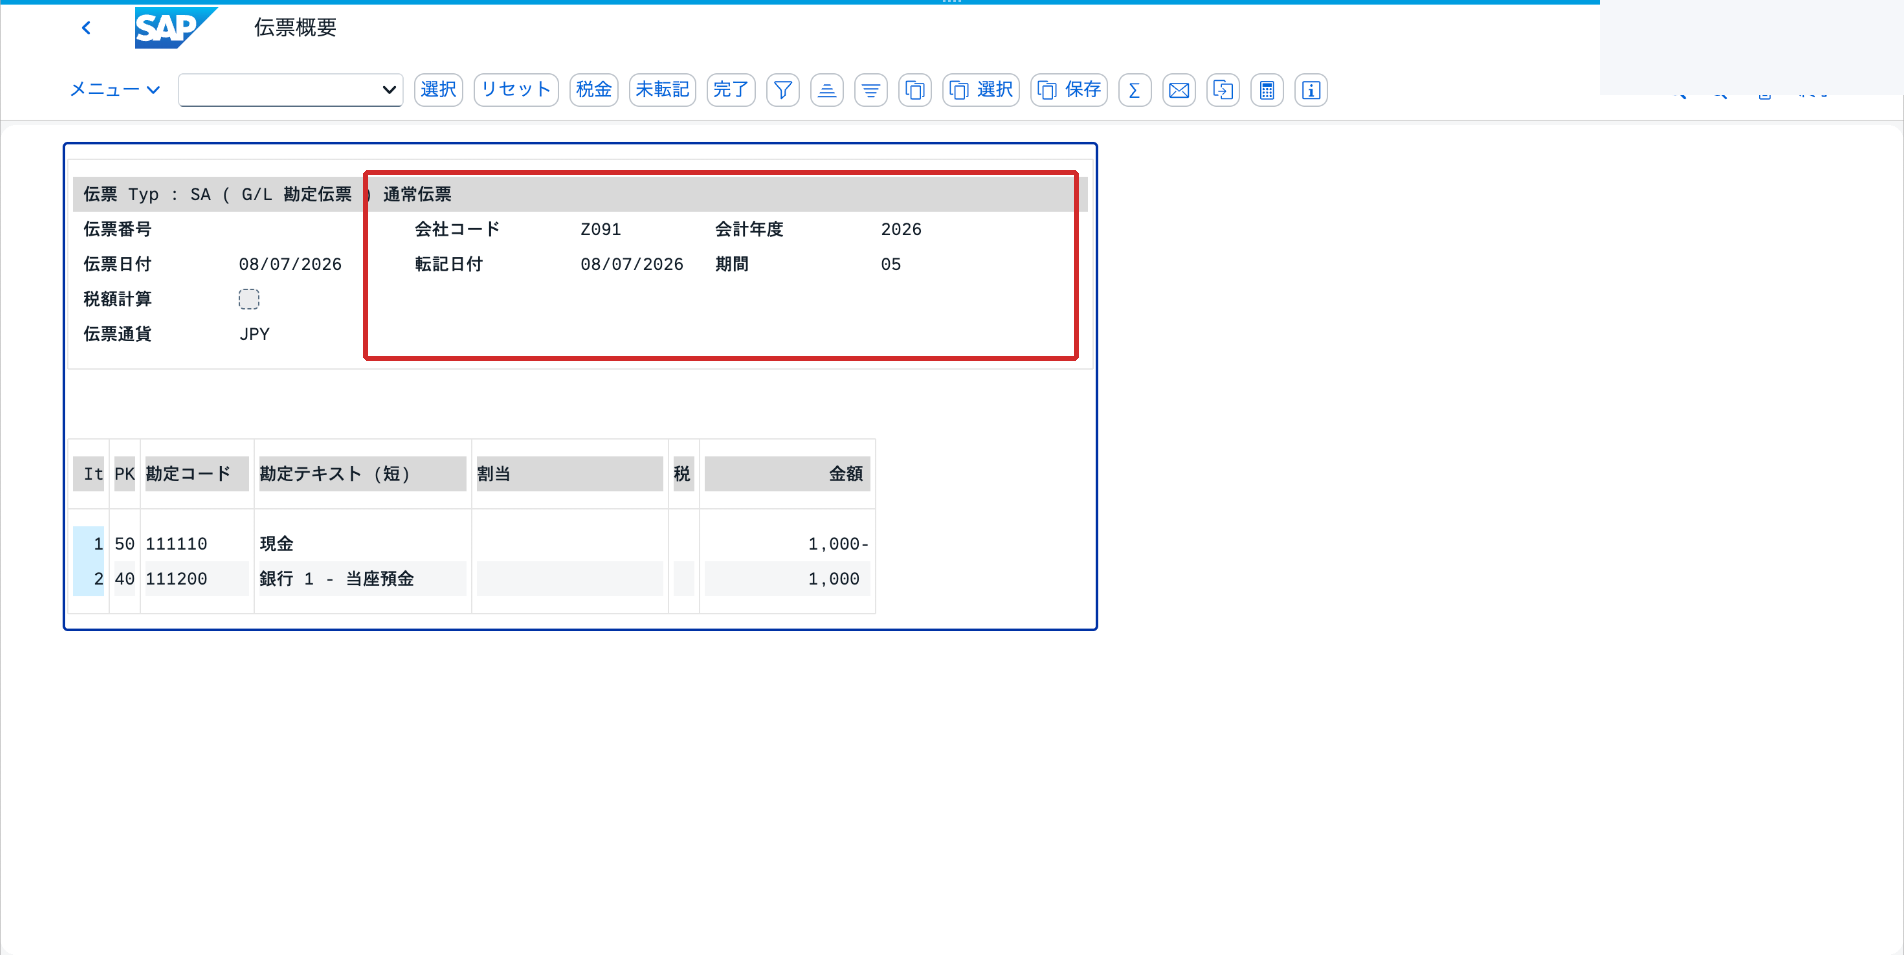
Task: Click the 保存 layout button
Action: tap(1069, 90)
